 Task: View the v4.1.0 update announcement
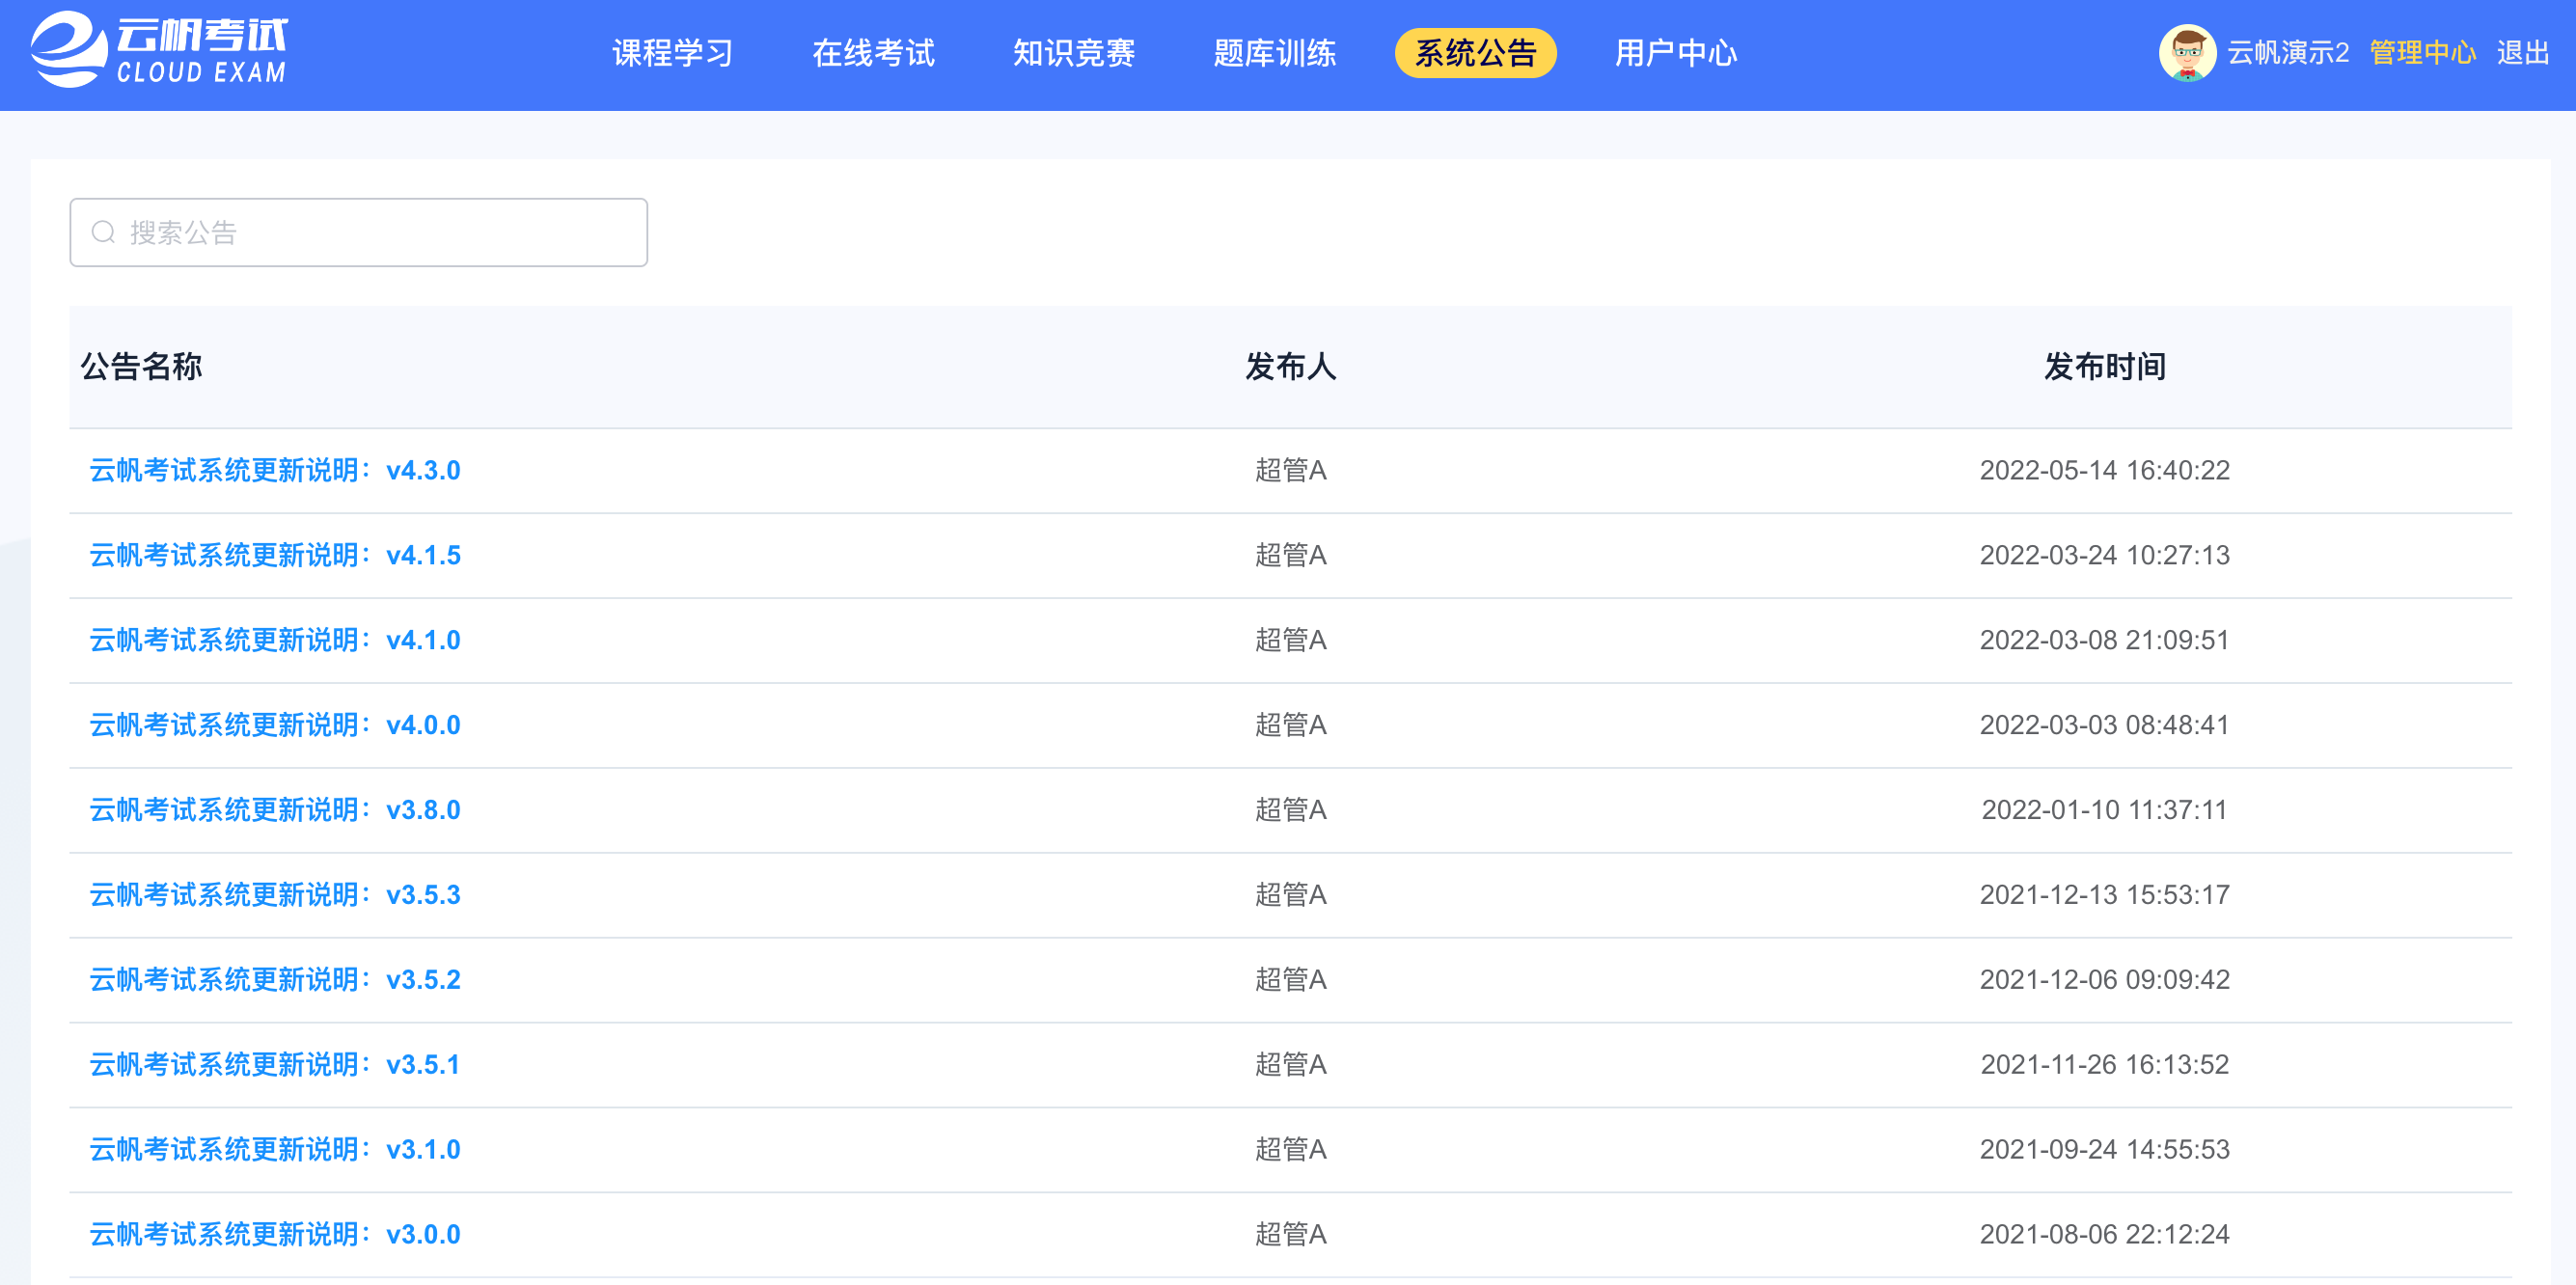(275, 641)
